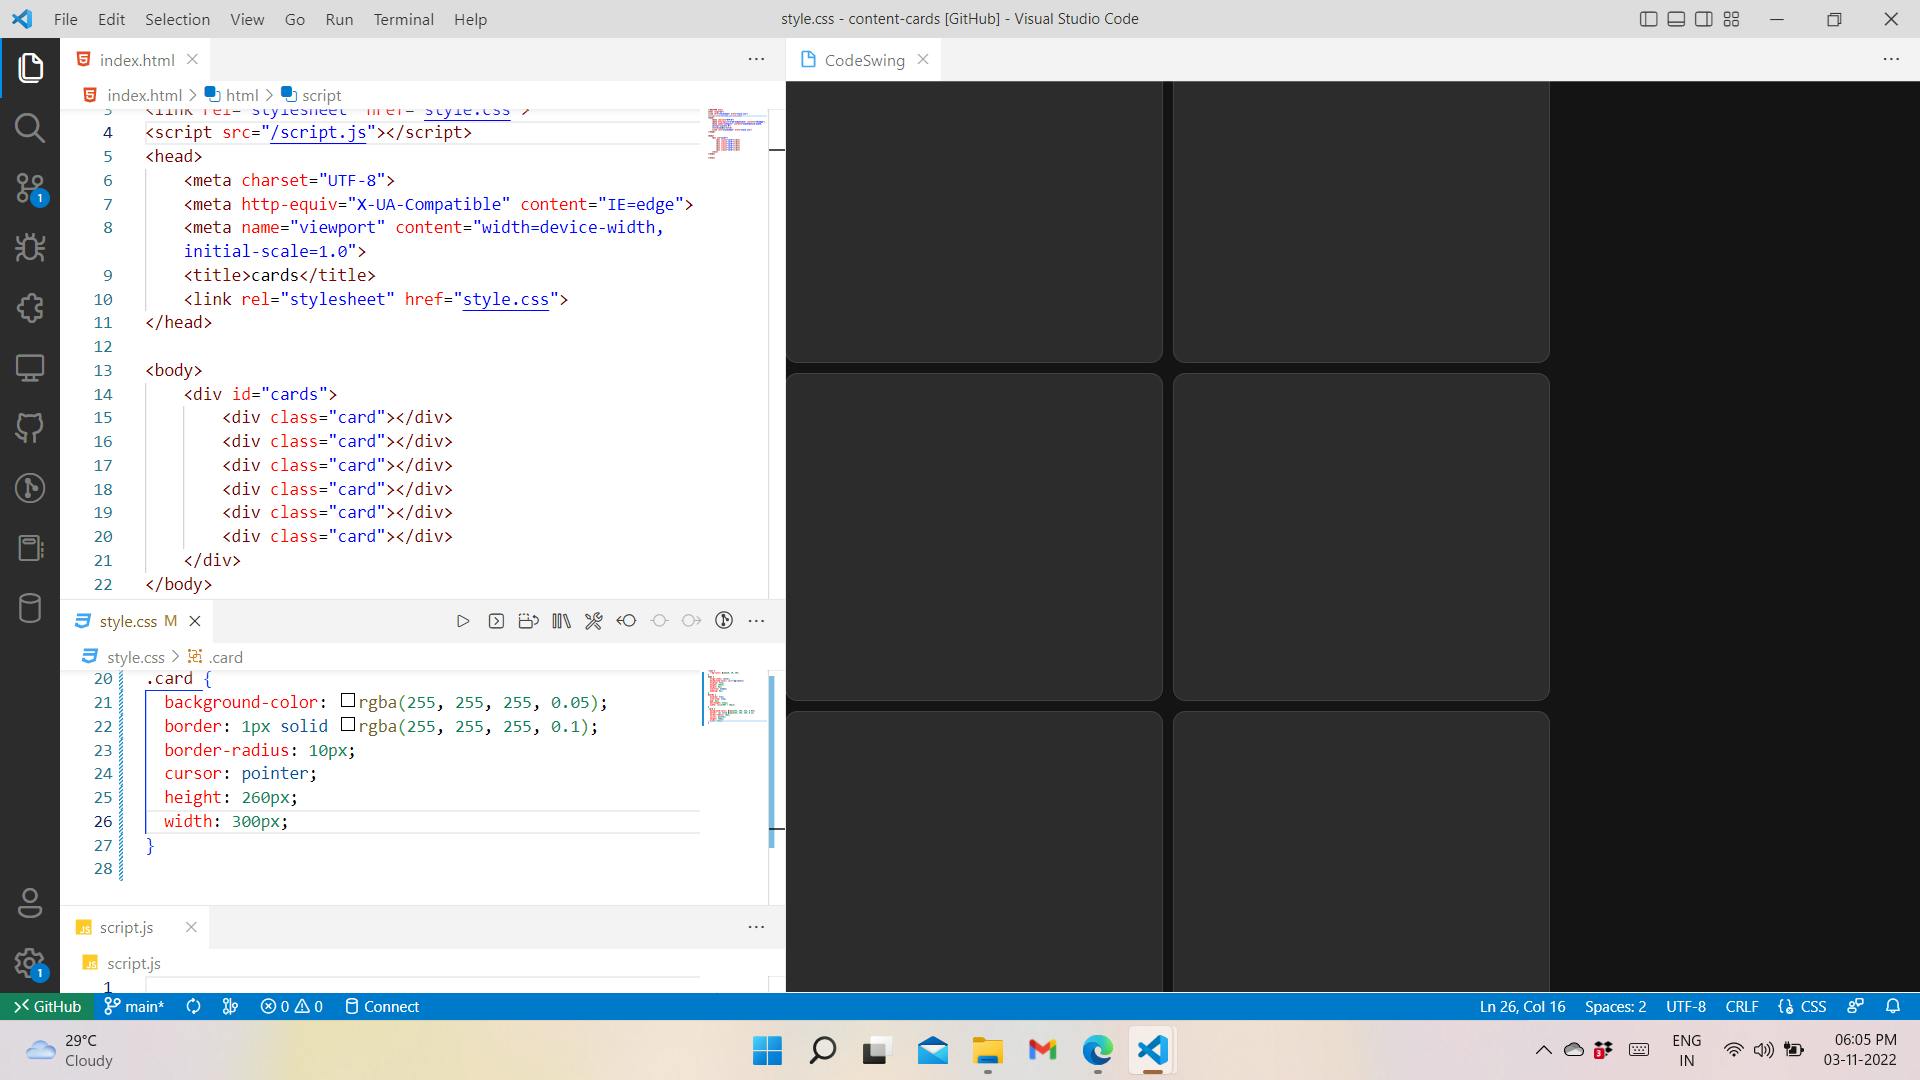Open more actions for style.css editor group
1920x1080 pixels.
757,621
